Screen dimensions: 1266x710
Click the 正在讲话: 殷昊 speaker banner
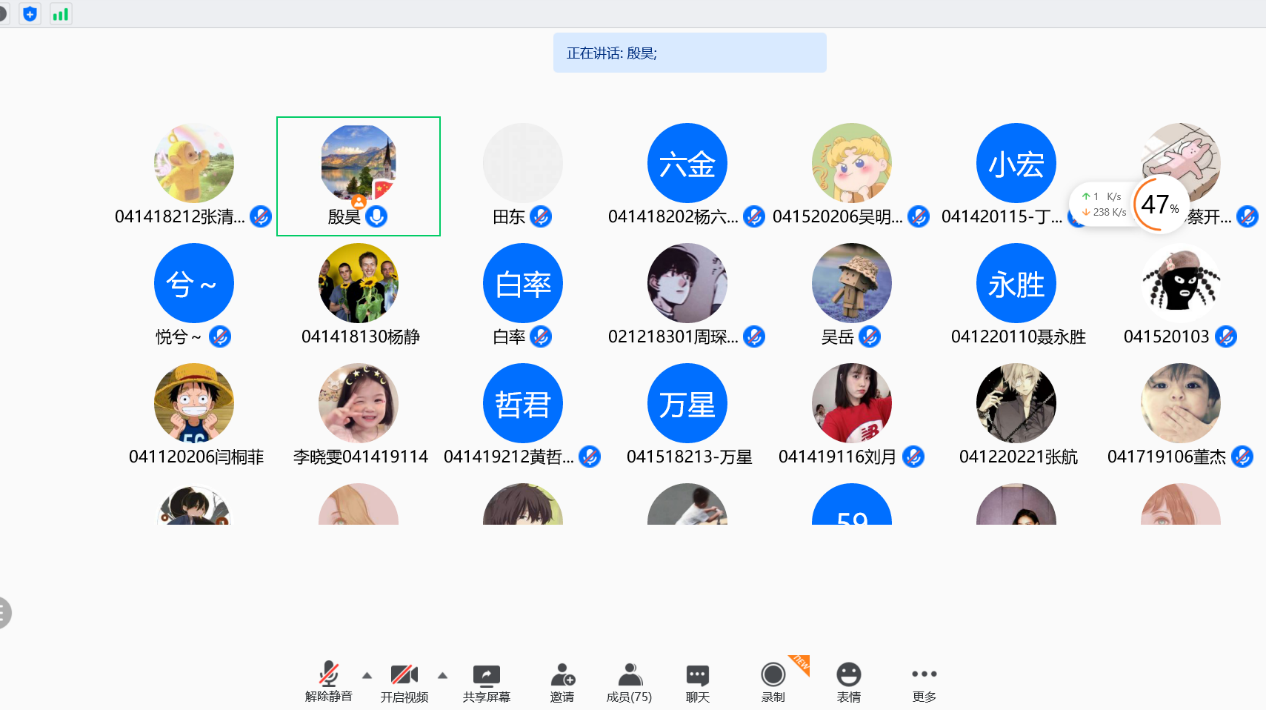pyautogui.click(x=690, y=53)
